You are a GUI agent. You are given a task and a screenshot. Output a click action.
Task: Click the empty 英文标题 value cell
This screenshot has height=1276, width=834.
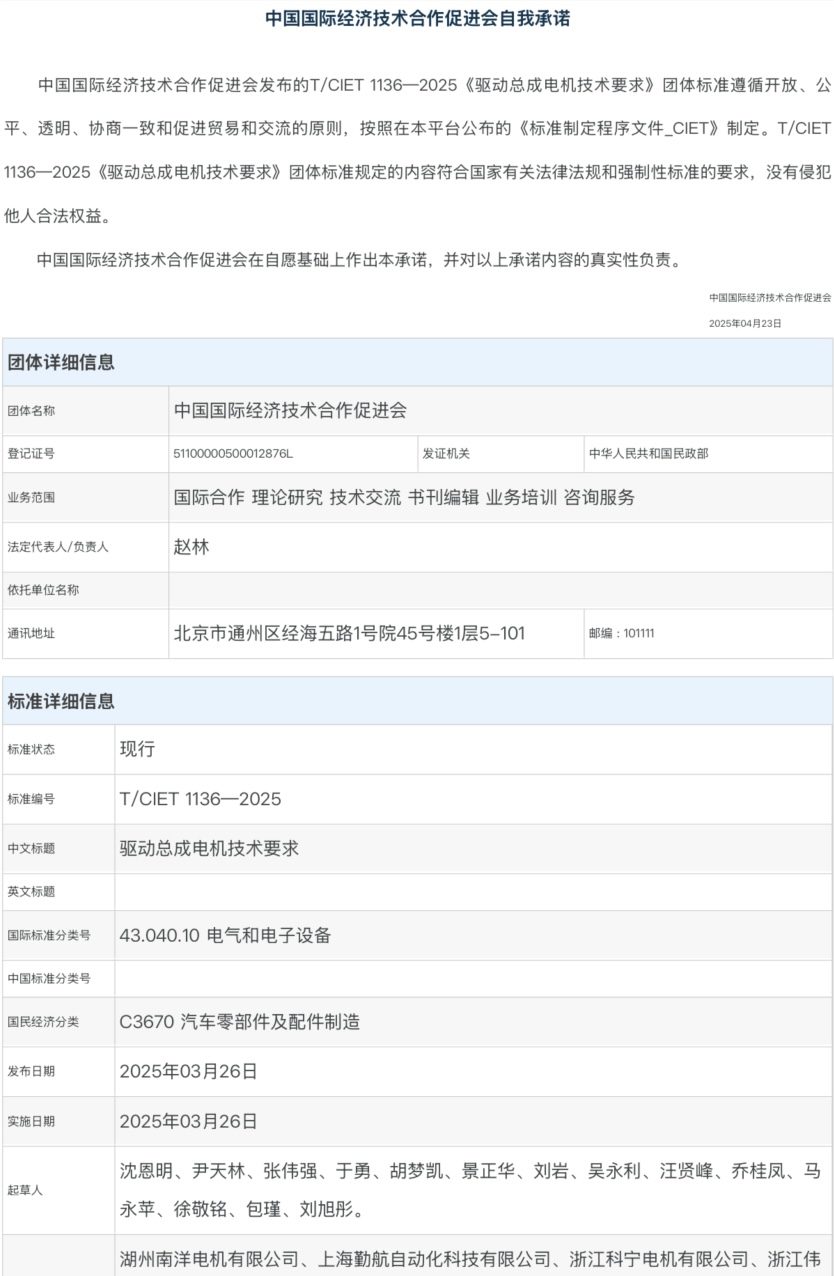point(472,891)
